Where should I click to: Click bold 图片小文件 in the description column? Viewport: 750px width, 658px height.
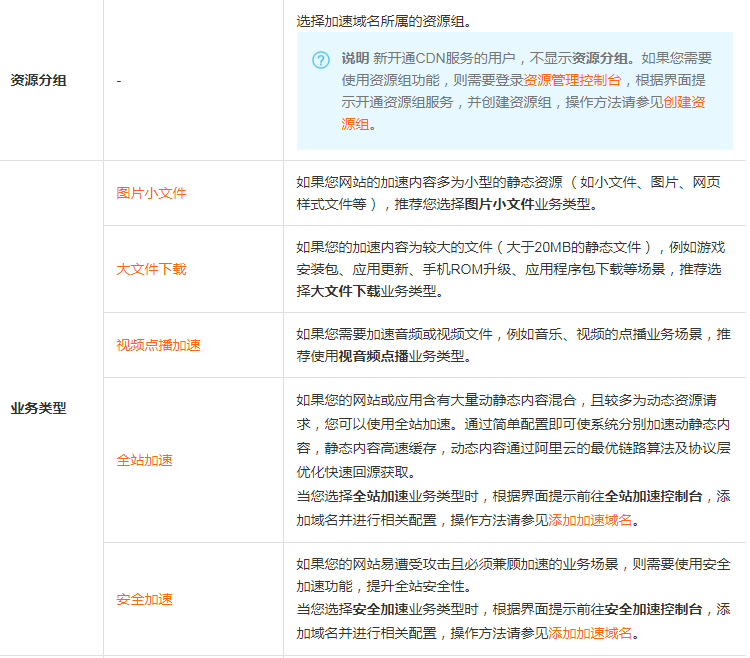[499, 204]
